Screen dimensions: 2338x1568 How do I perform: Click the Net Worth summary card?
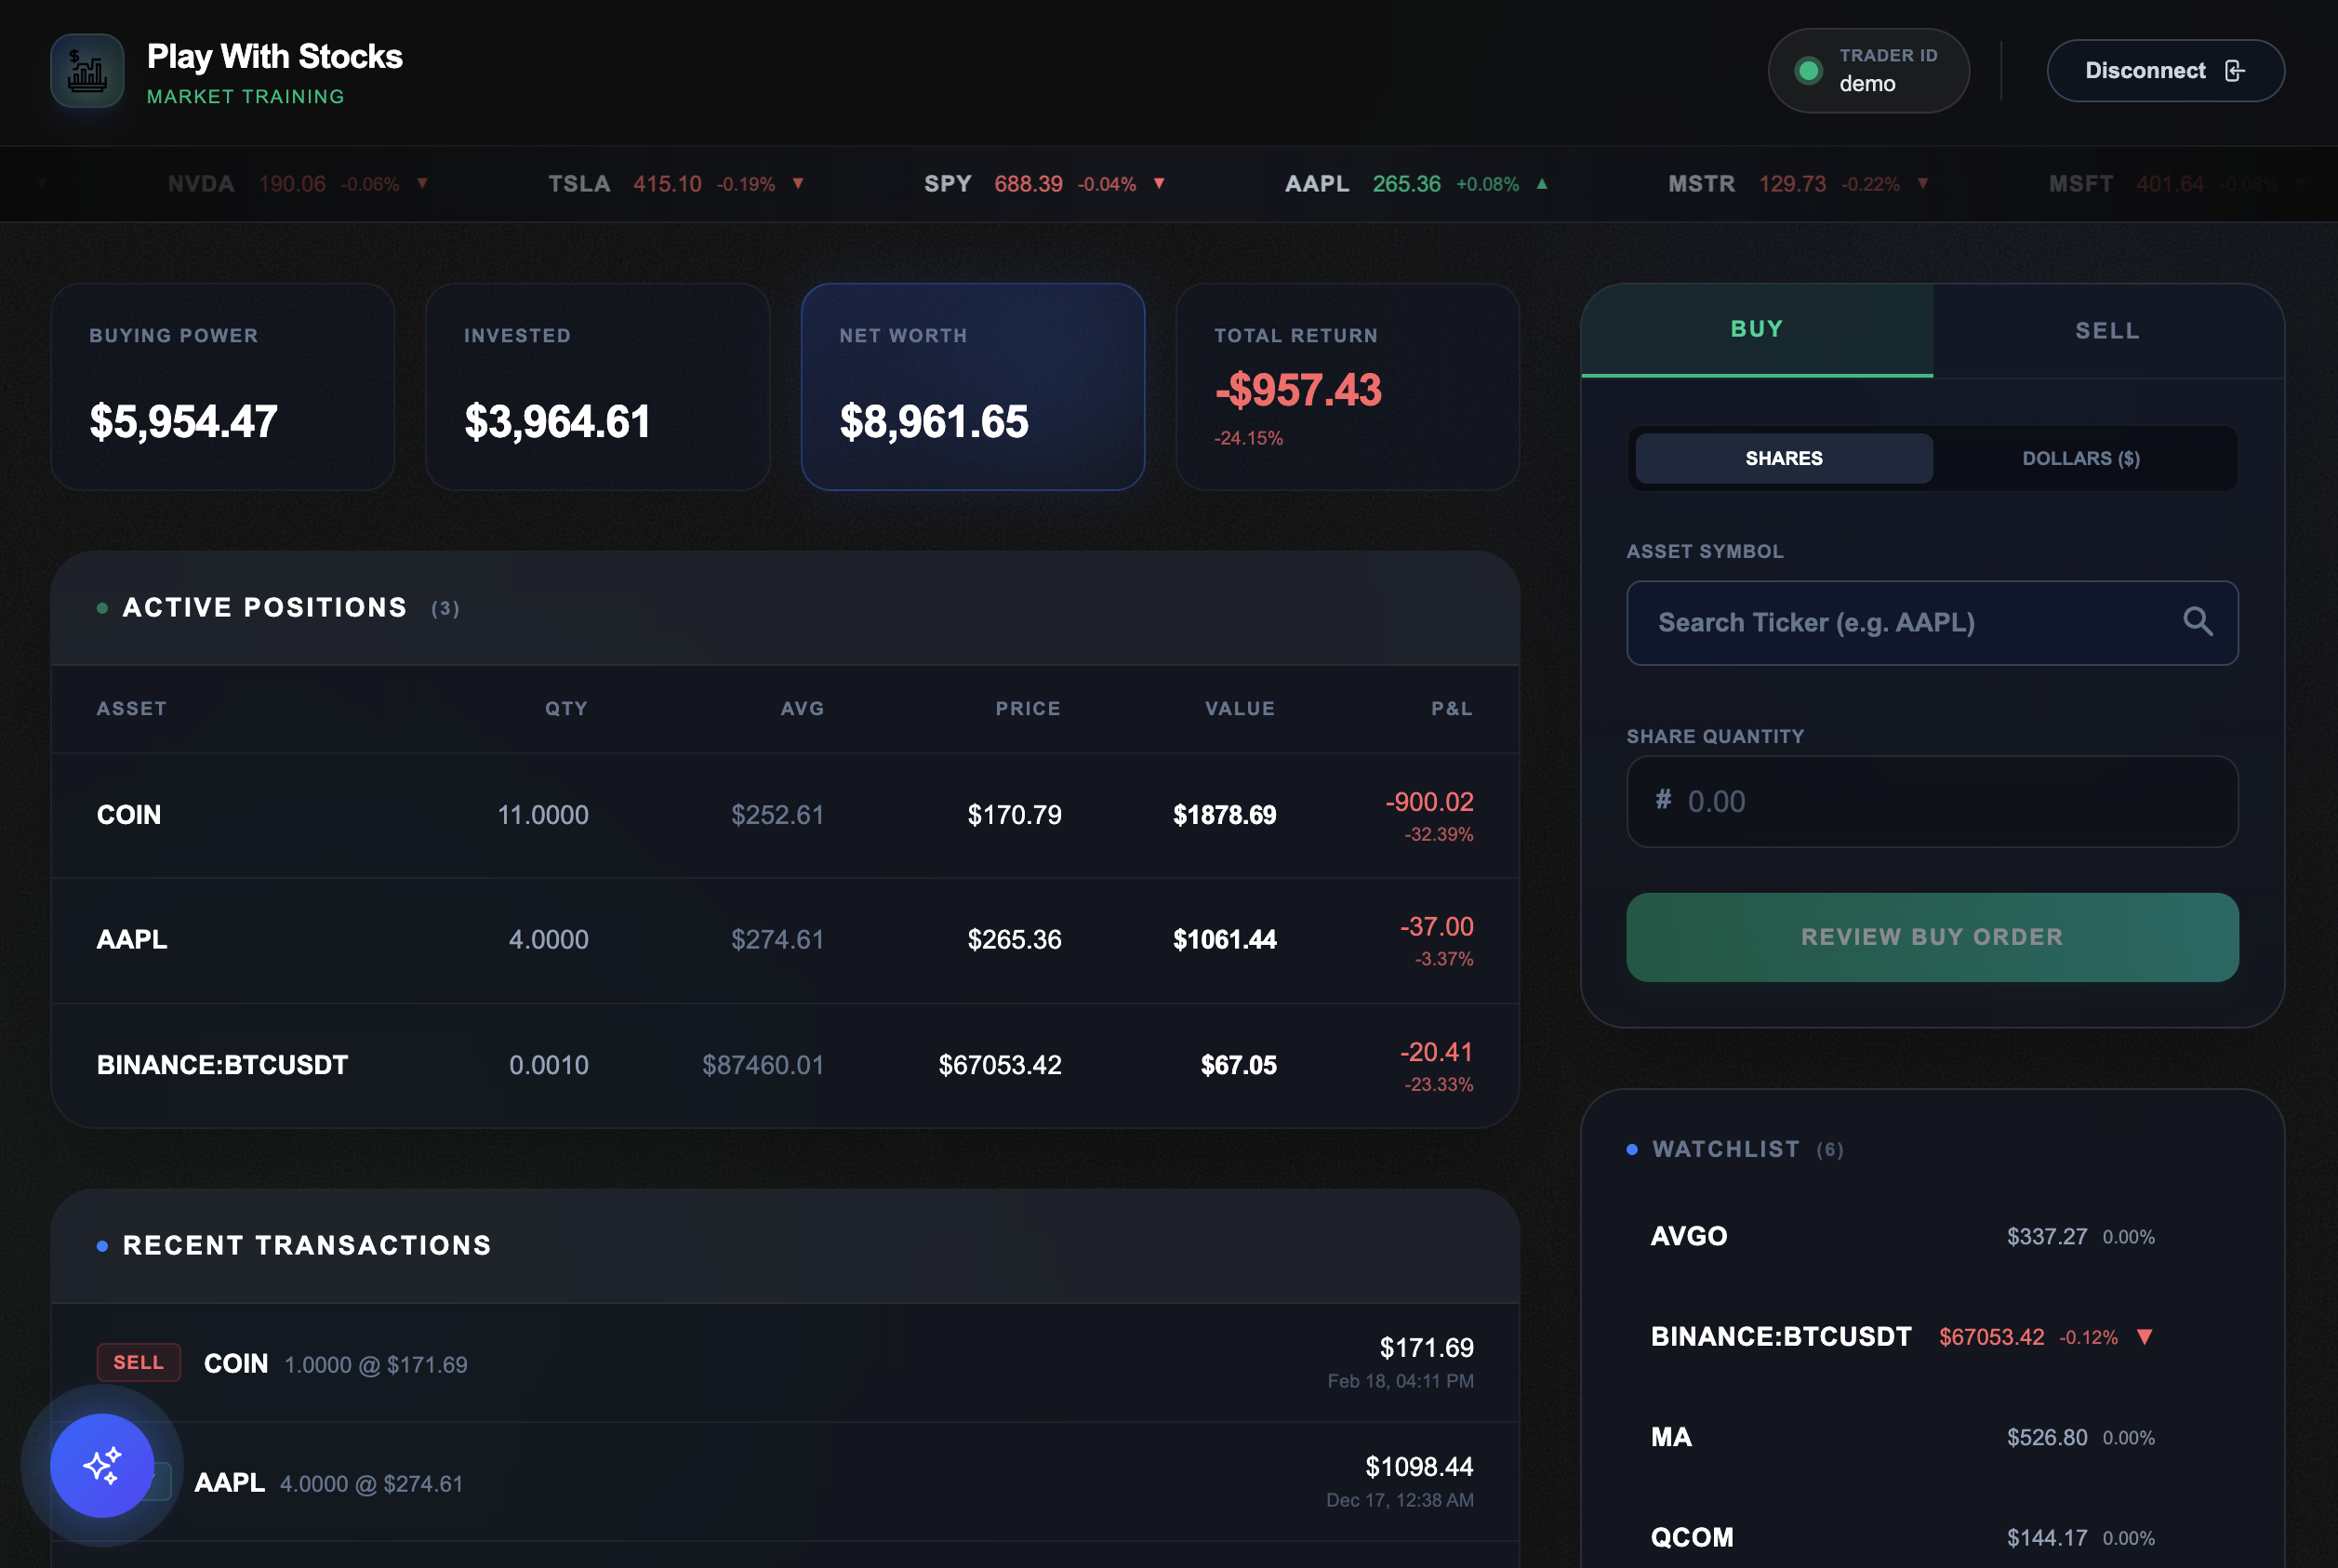pos(972,387)
